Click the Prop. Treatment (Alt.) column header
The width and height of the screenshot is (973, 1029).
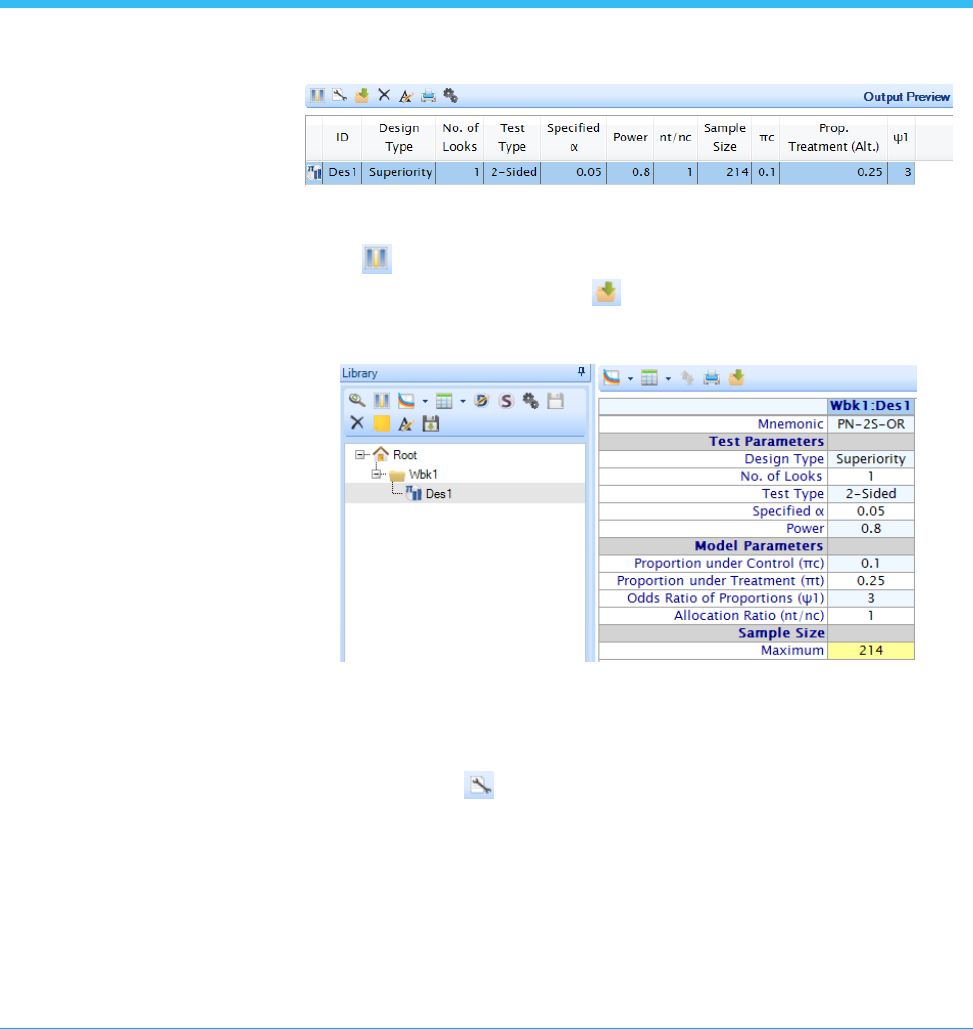(x=833, y=137)
